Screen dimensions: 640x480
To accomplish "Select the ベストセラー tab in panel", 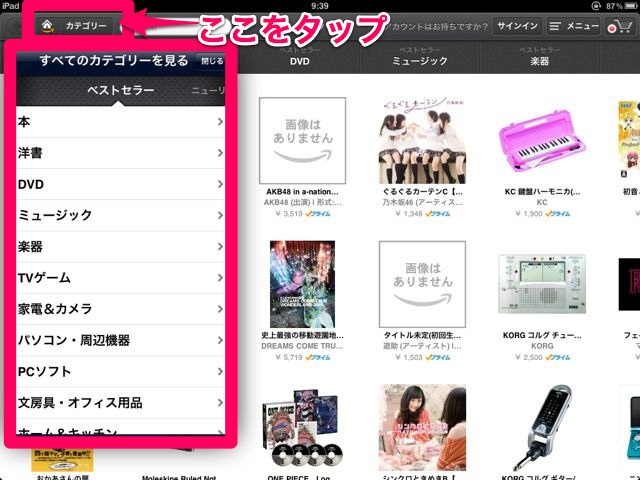I will pos(120,90).
